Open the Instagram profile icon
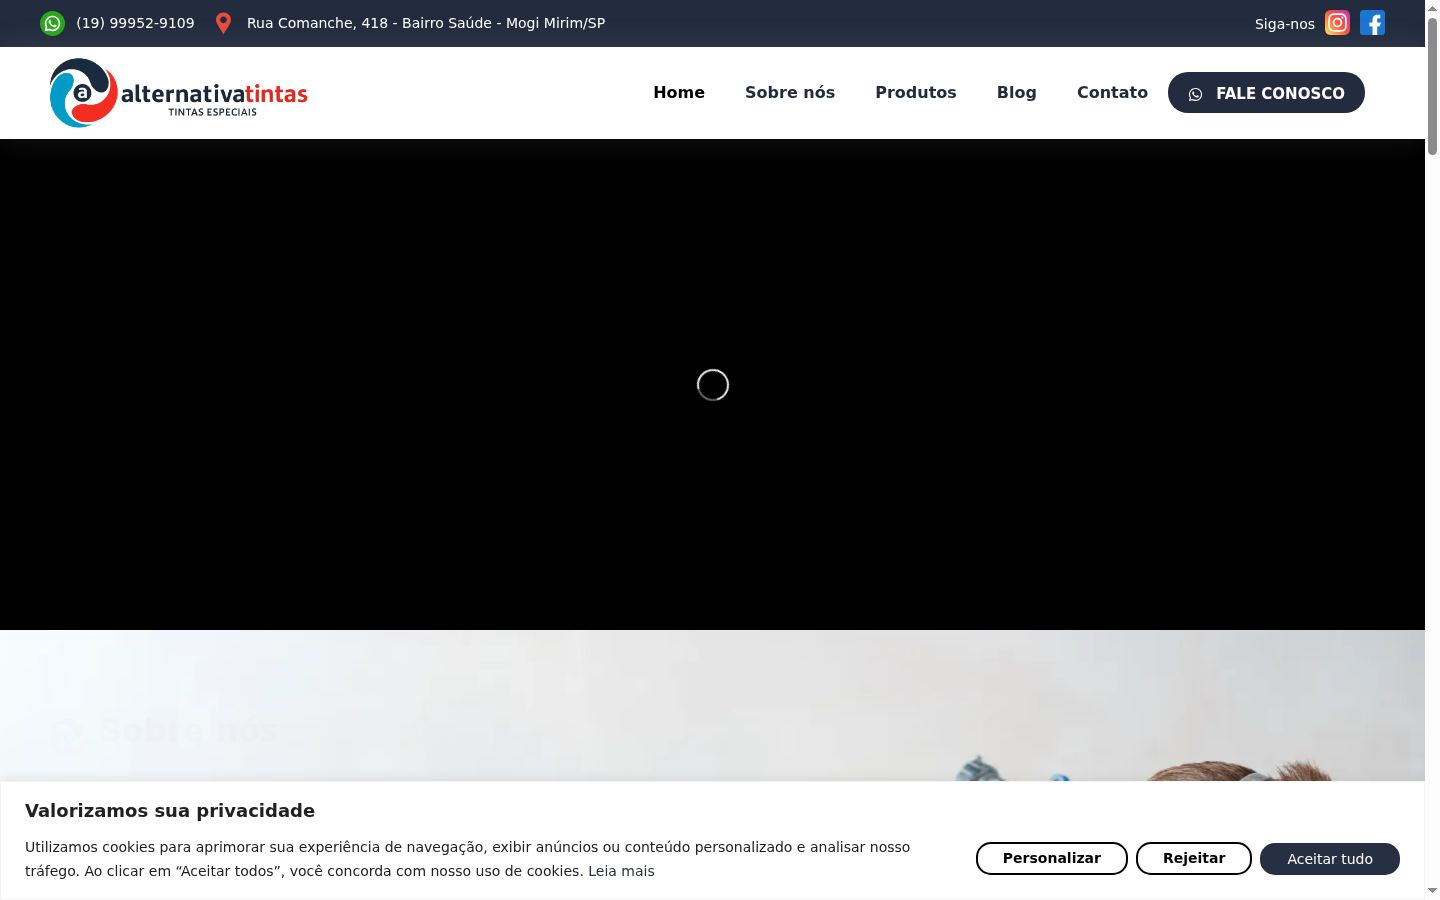Viewport: 1440px width, 900px height. pos(1337,23)
